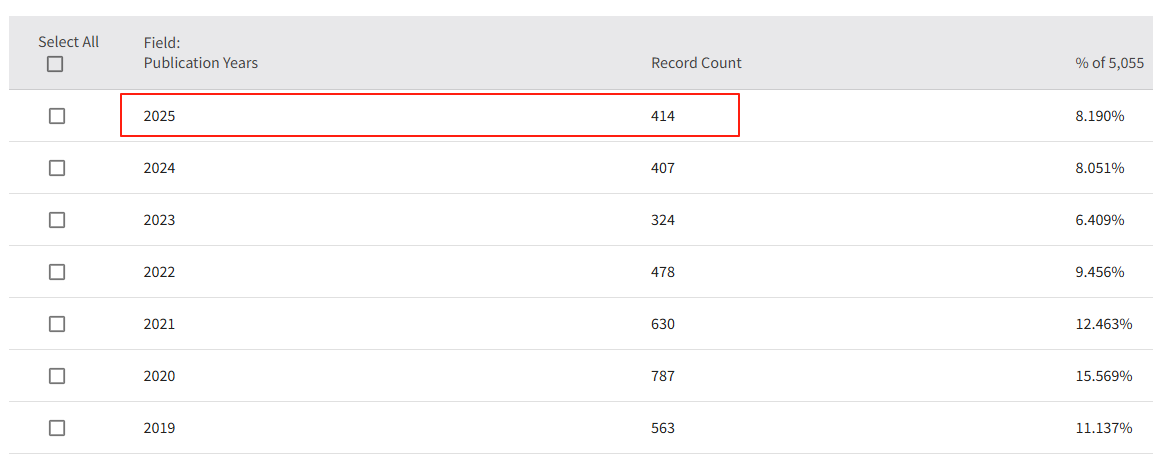Click the 15.569% percentage value
This screenshot has height=457, width=1153.
pyautogui.click(x=1103, y=376)
